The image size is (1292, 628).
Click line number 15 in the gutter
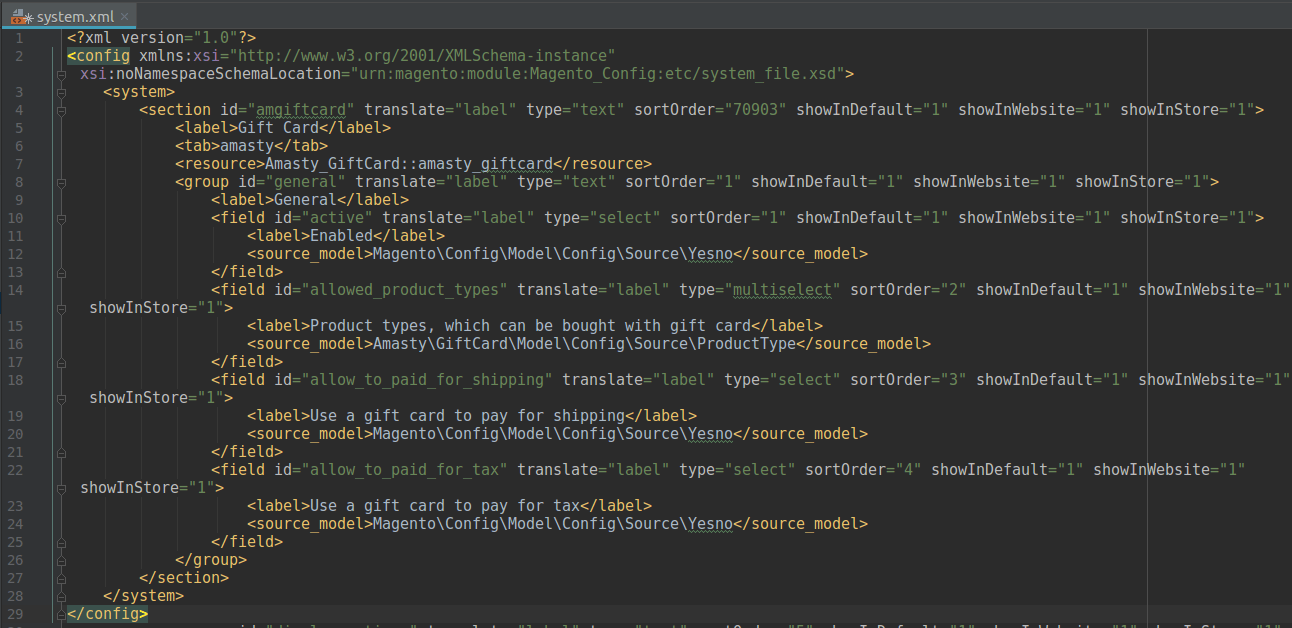coord(19,326)
